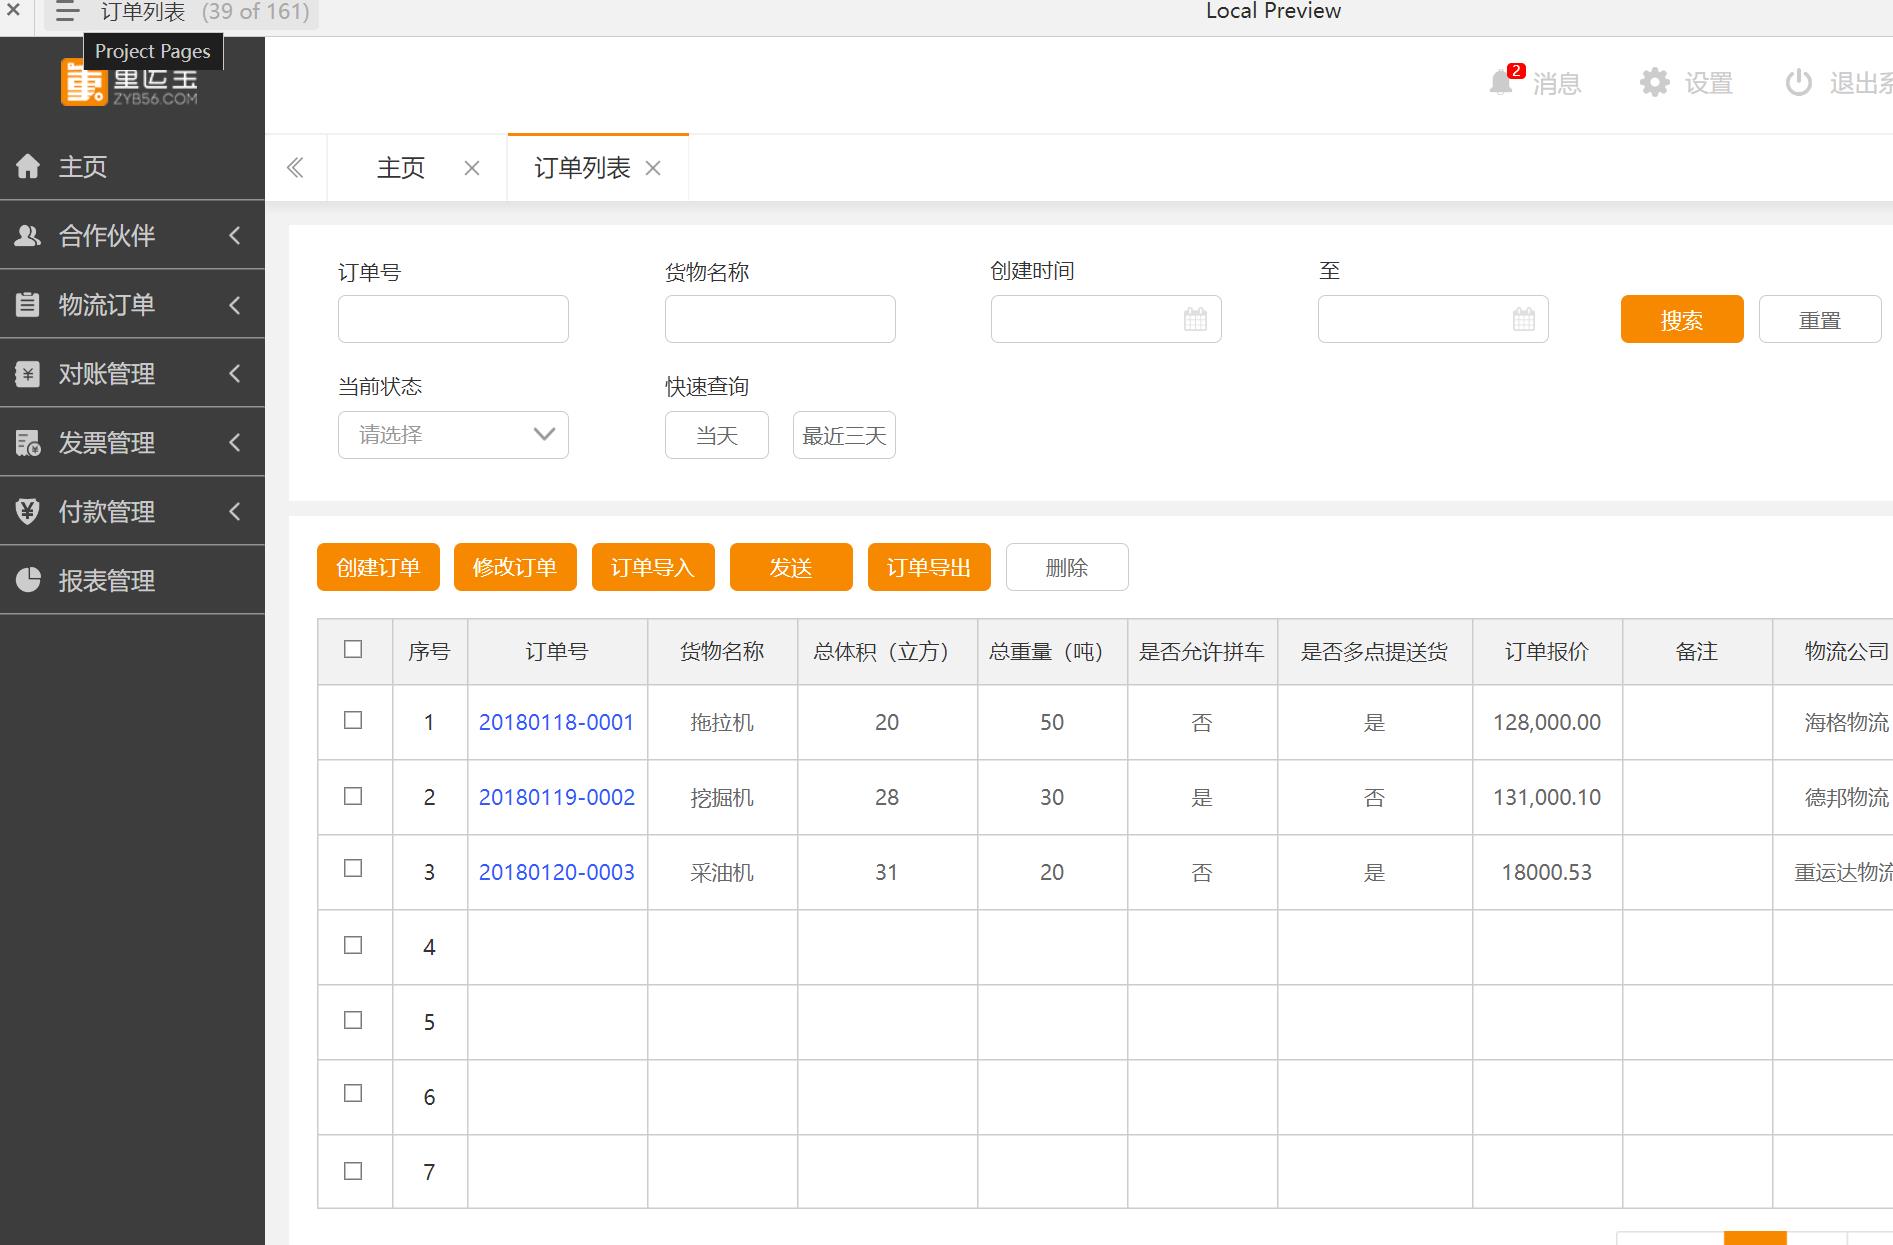Click the Project Pages tooltip label
This screenshot has height=1245, width=1893.
[x=153, y=51]
